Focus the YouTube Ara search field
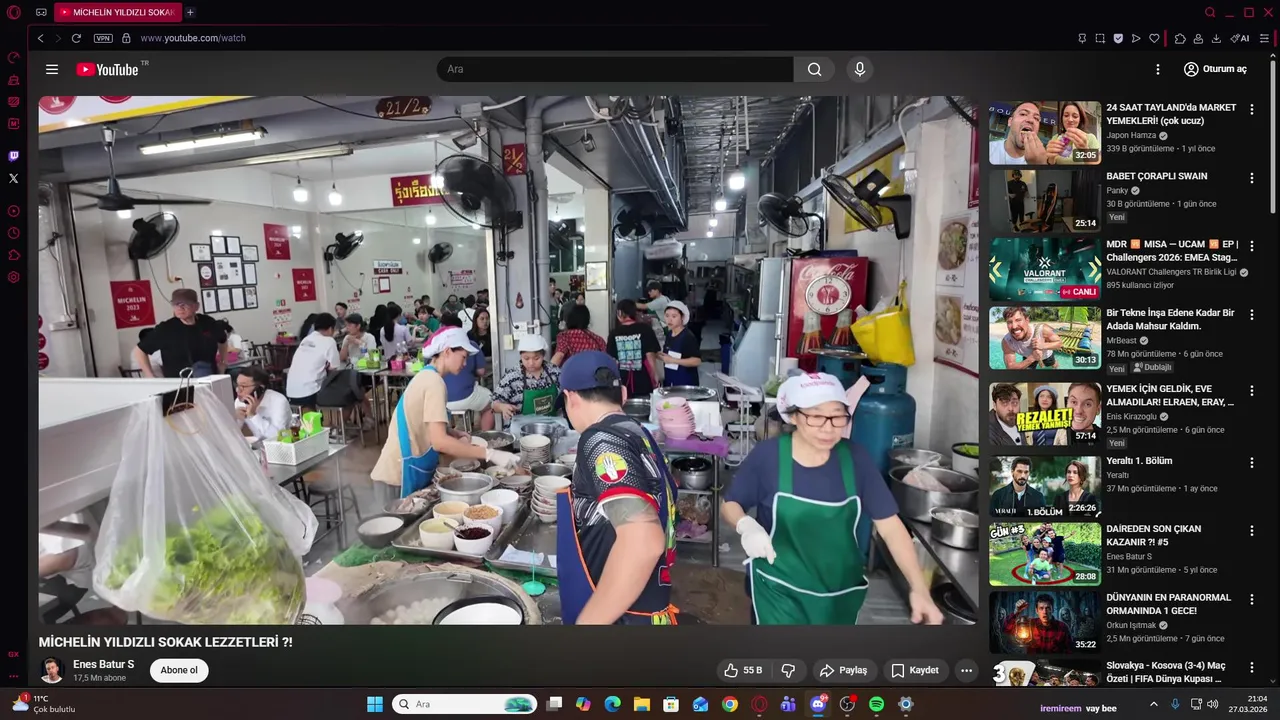 point(615,69)
